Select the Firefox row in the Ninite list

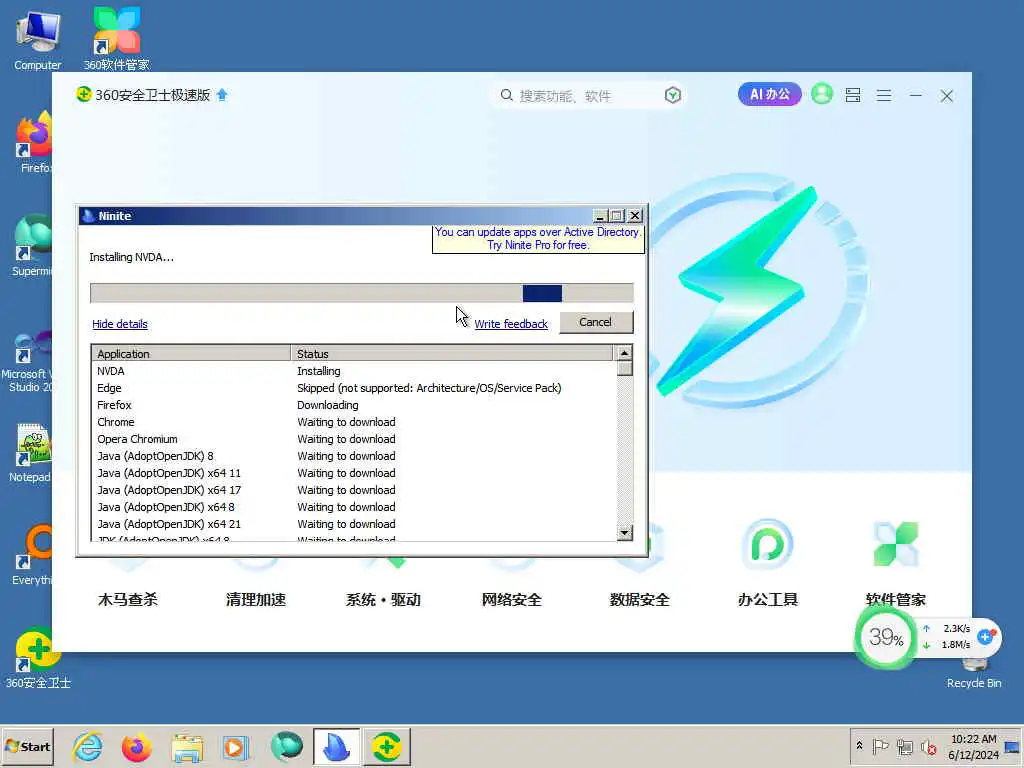point(353,405)
